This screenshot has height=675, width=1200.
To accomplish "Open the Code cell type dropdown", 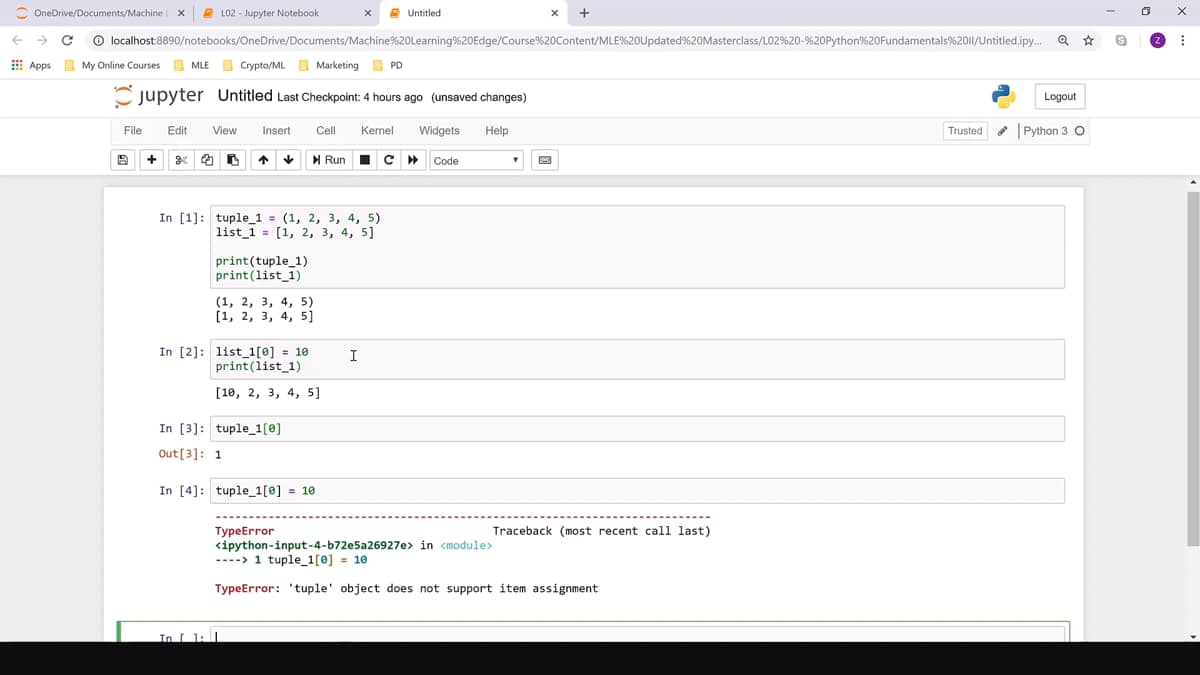I will pos(476,160).
